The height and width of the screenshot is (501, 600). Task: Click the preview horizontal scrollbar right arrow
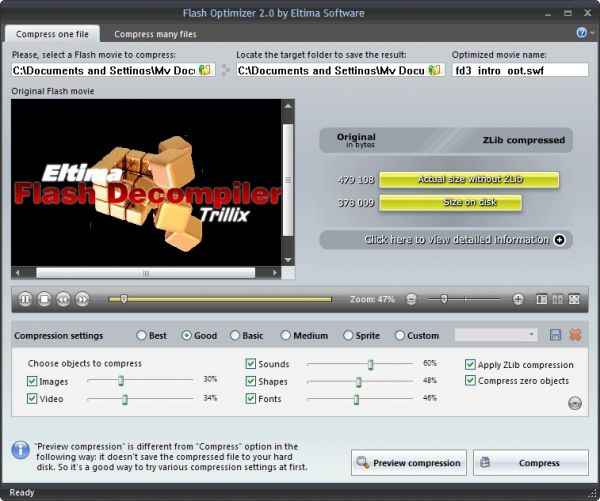pos(274,273)
